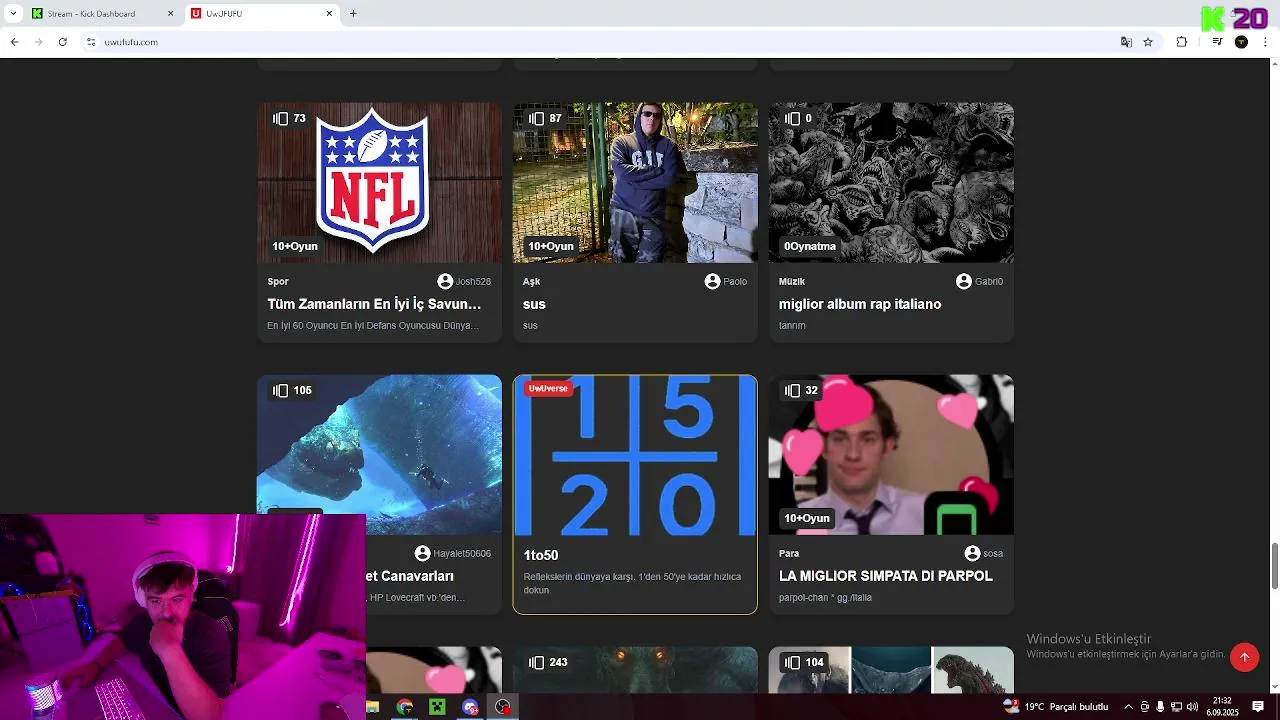Click the browser forward arrow

(39, 42)
